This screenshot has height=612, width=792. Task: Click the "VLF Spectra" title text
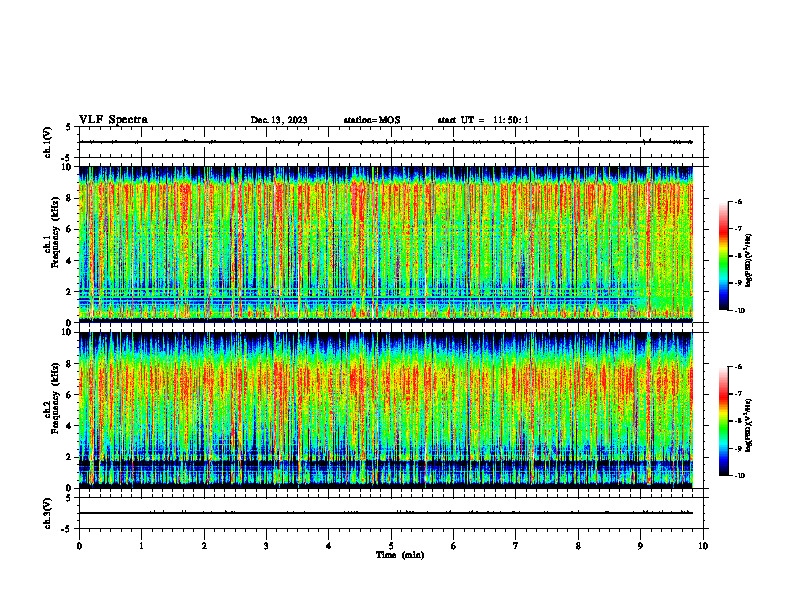[113, 120]
